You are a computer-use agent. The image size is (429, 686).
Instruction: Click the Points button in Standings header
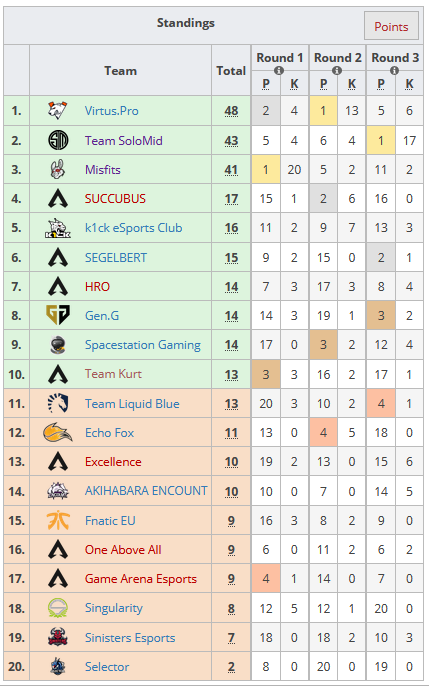[x=391, y=26]
